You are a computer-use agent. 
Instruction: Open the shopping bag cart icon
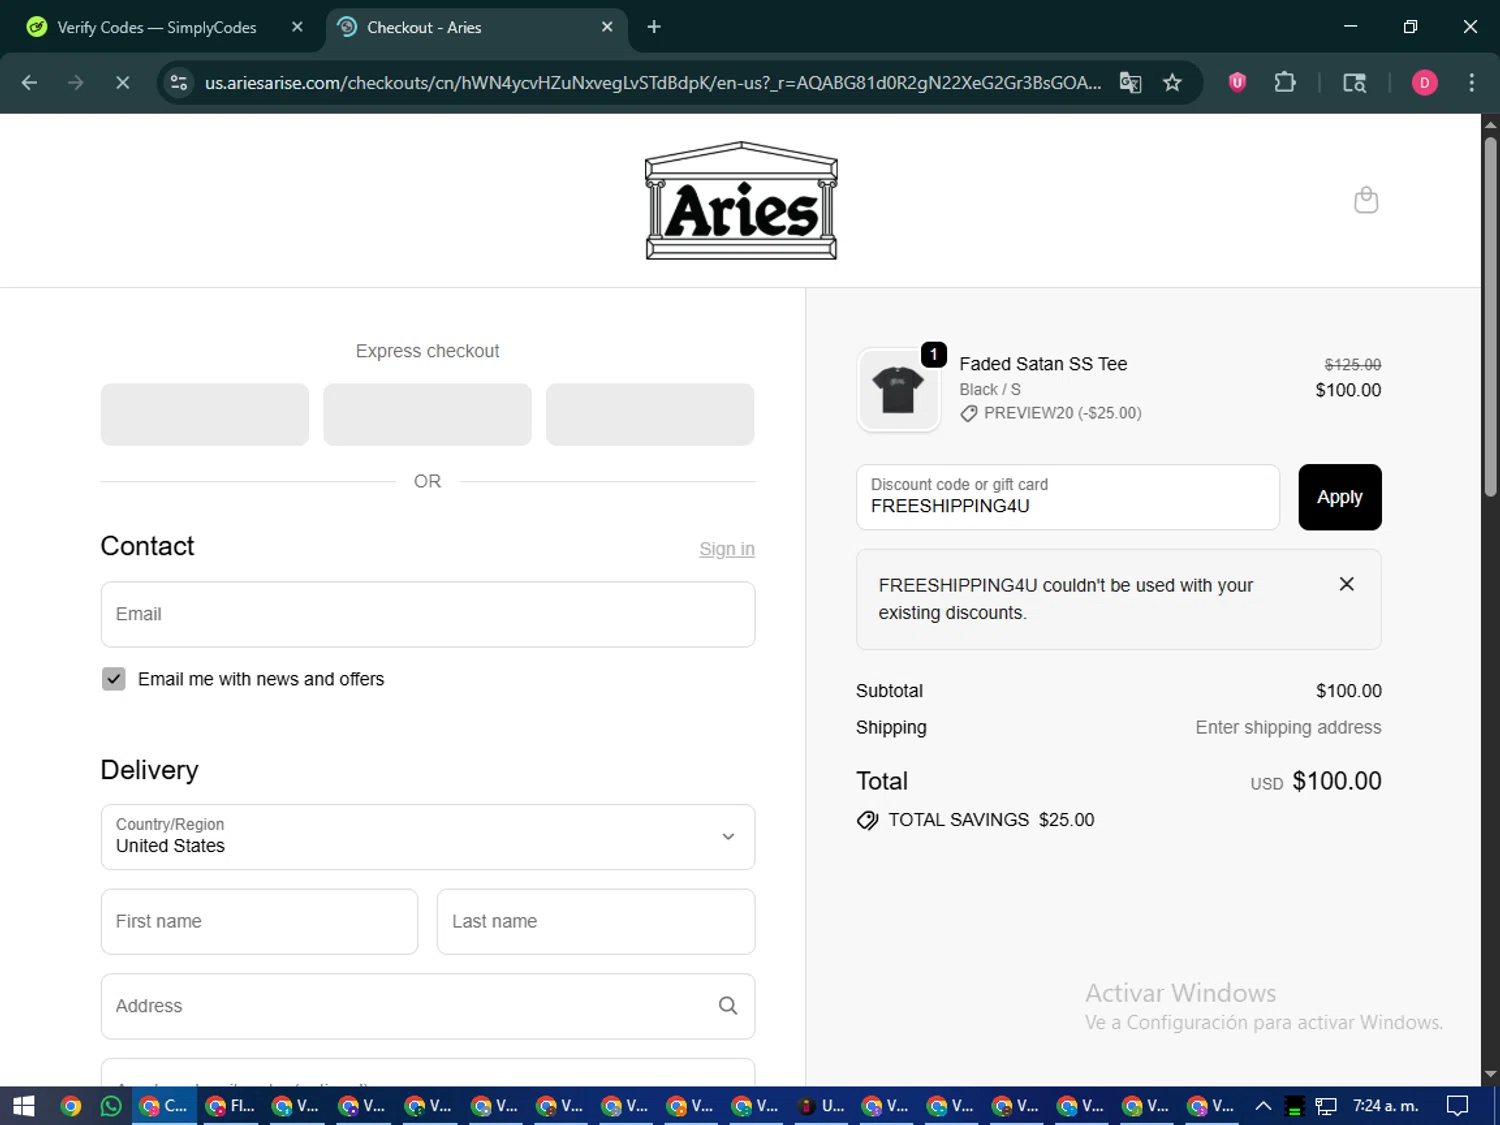click(1366, 200)
